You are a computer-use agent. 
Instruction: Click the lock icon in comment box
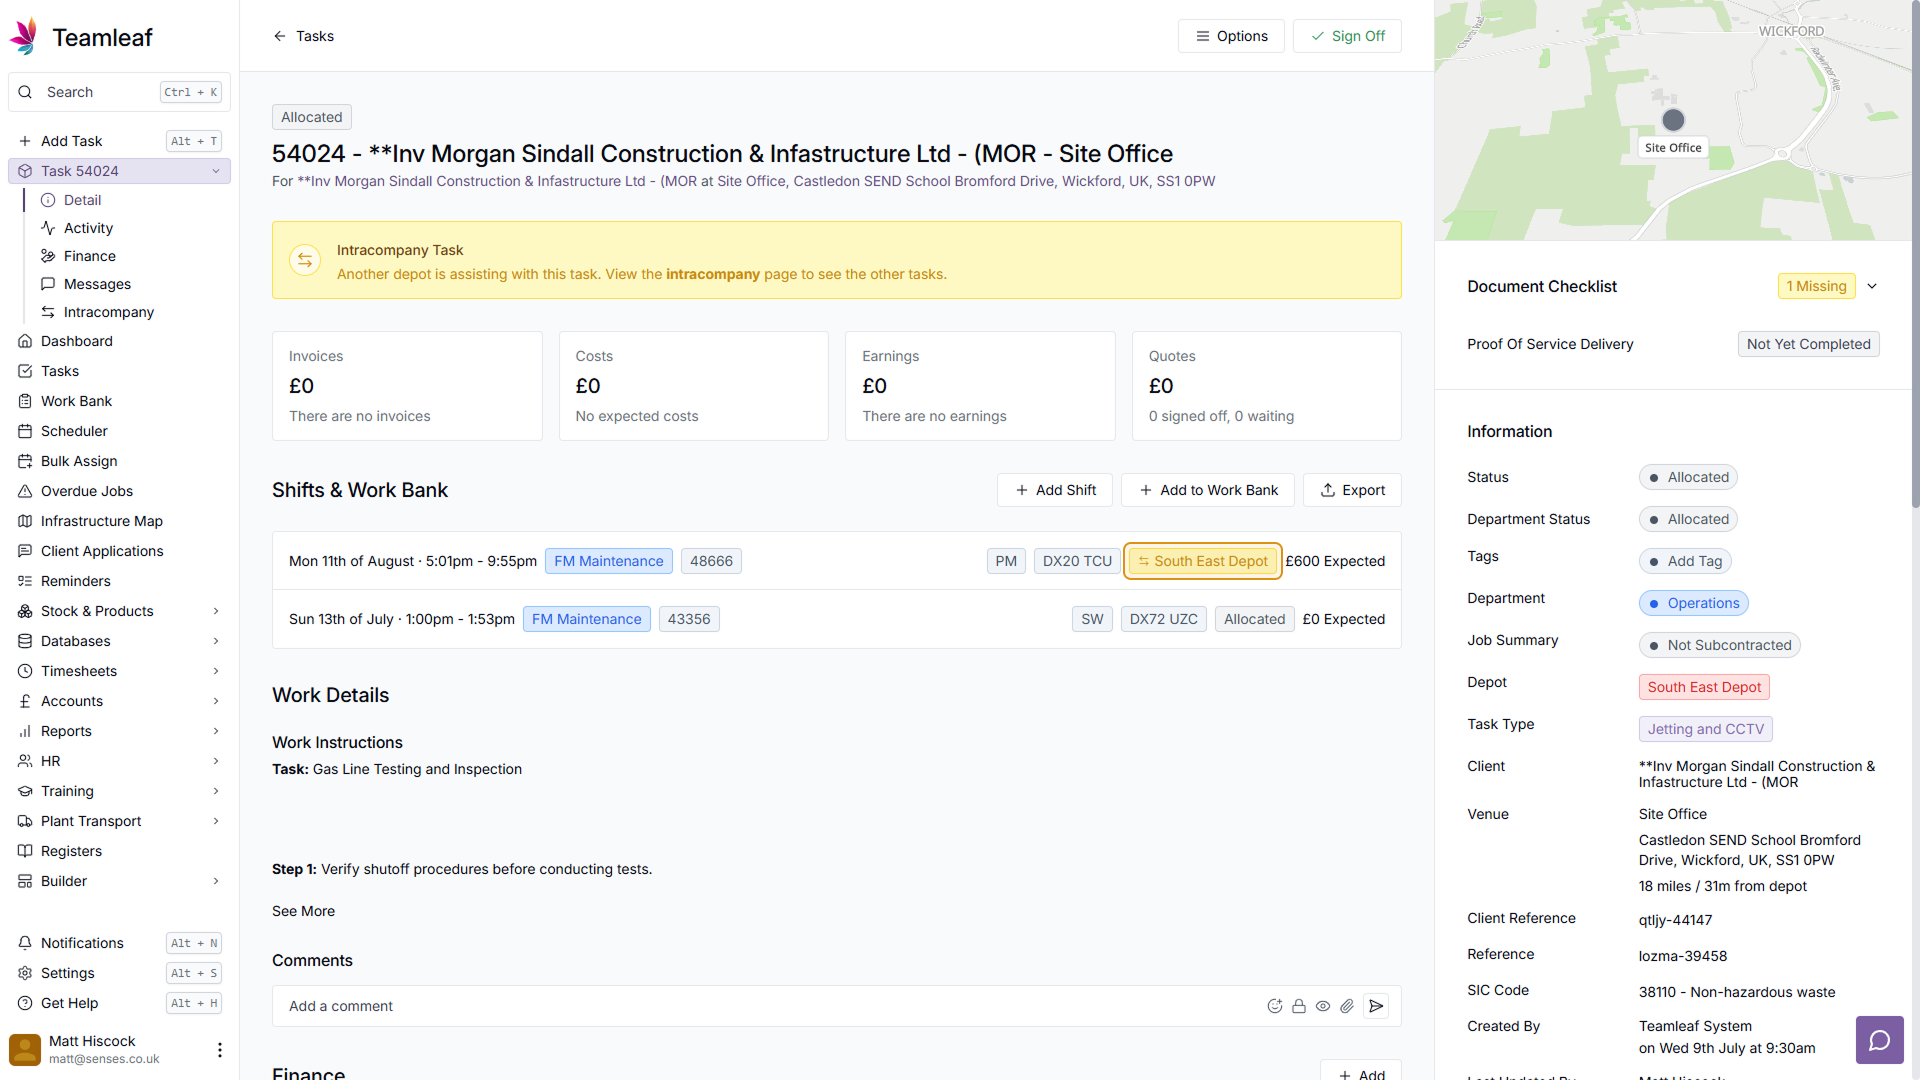(x=1298, y=1006)
